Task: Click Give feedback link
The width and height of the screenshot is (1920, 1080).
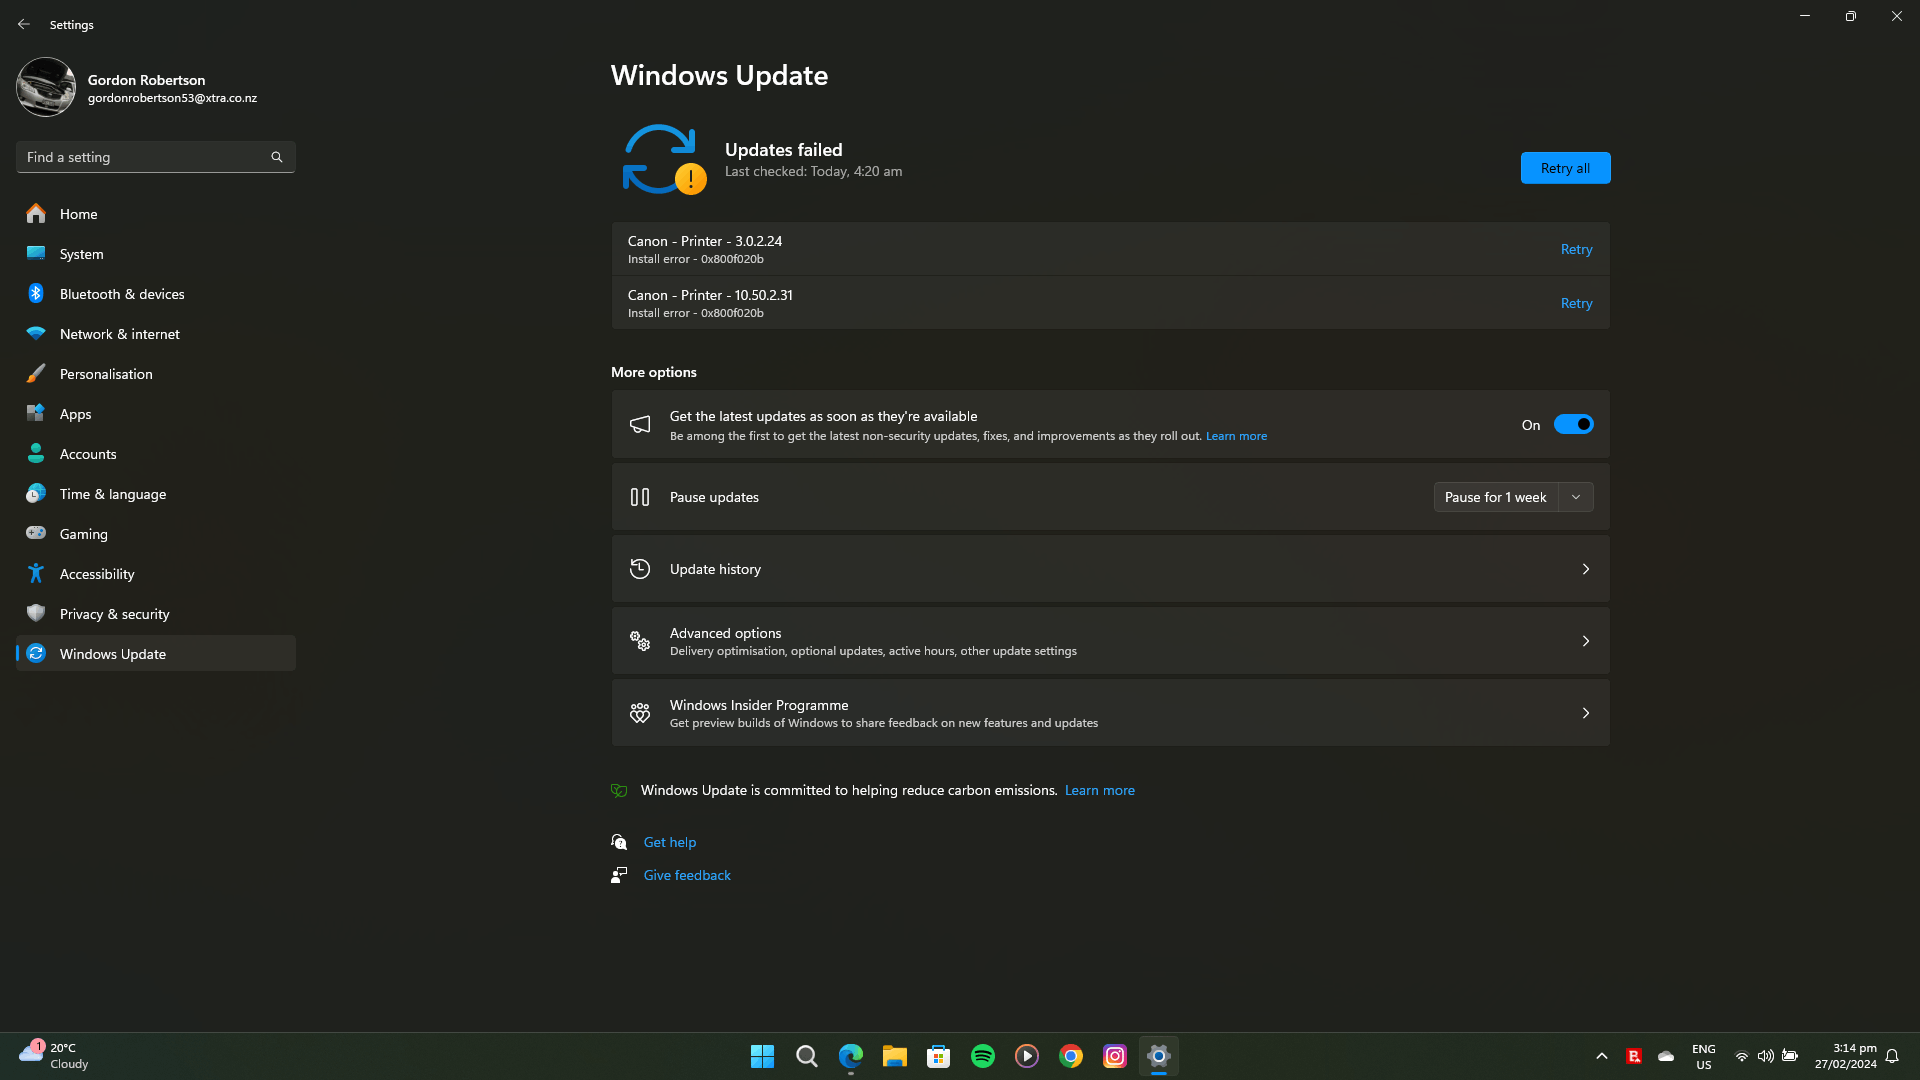Action: pyautogui.click(x=687, y=875)
